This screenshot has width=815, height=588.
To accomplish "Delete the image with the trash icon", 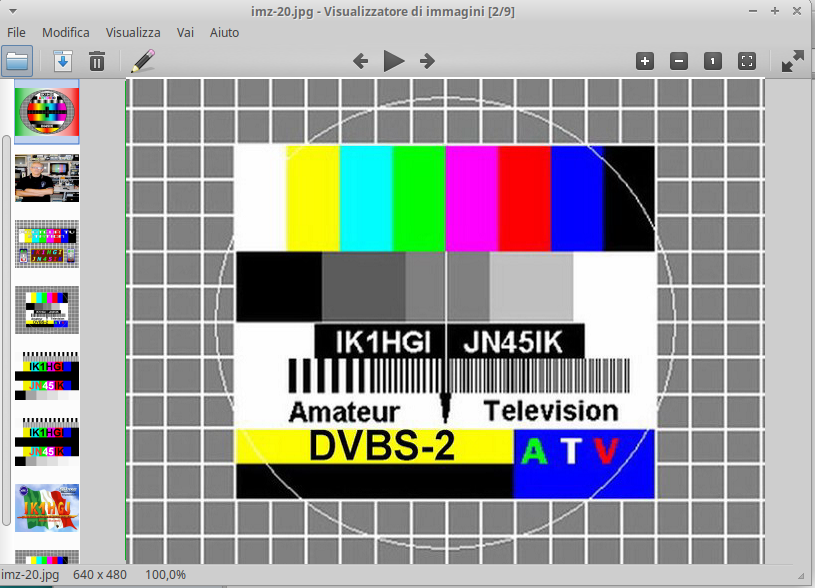I will pos(97,61).
